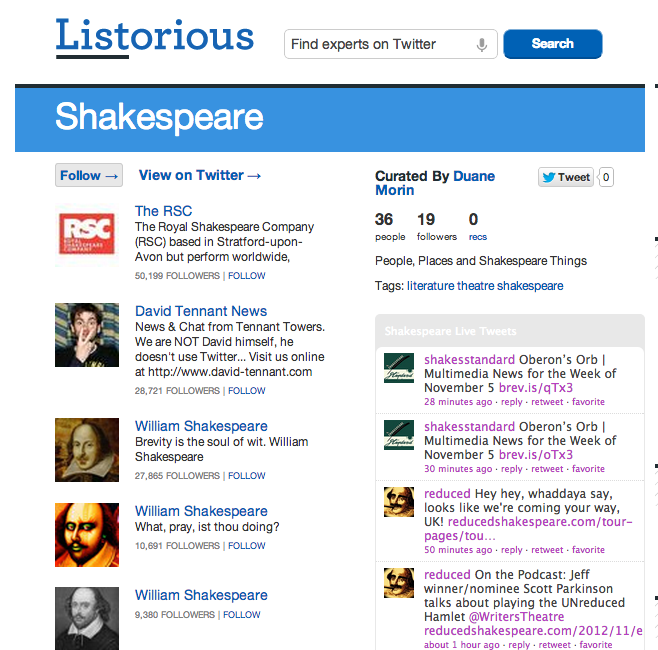The height and width of the screenshot is (650, 658).
Task: Click the black-and-white Shakespeare portrait avatar
Action: [x=87, y=619]
